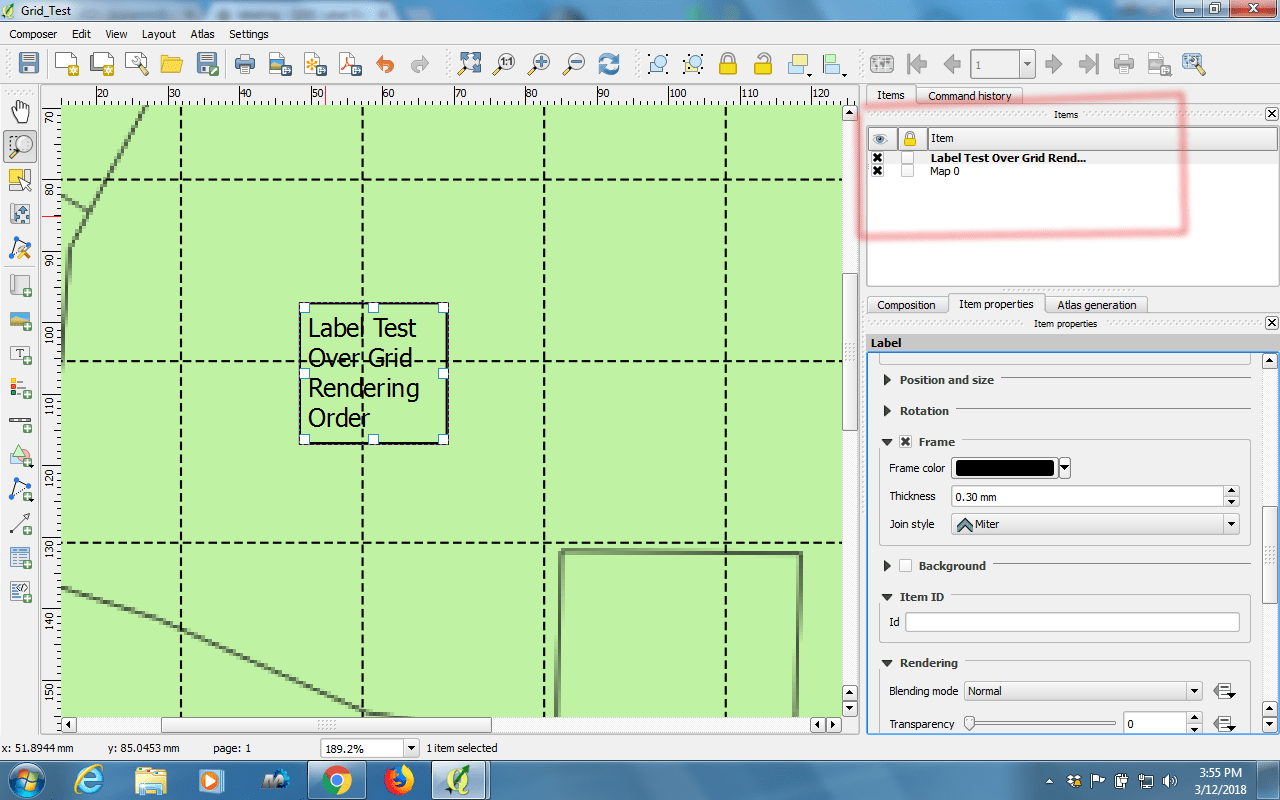
Task: Open the Layout menu
Action: [x=158, y=33]
